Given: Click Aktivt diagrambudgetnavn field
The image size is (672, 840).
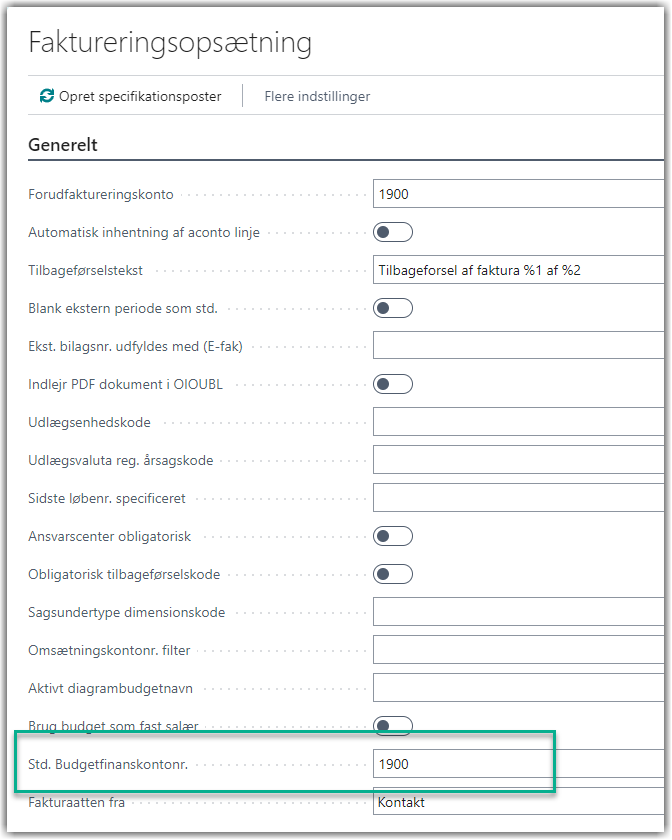Looking at the screenshot, I should coord(518,688).
